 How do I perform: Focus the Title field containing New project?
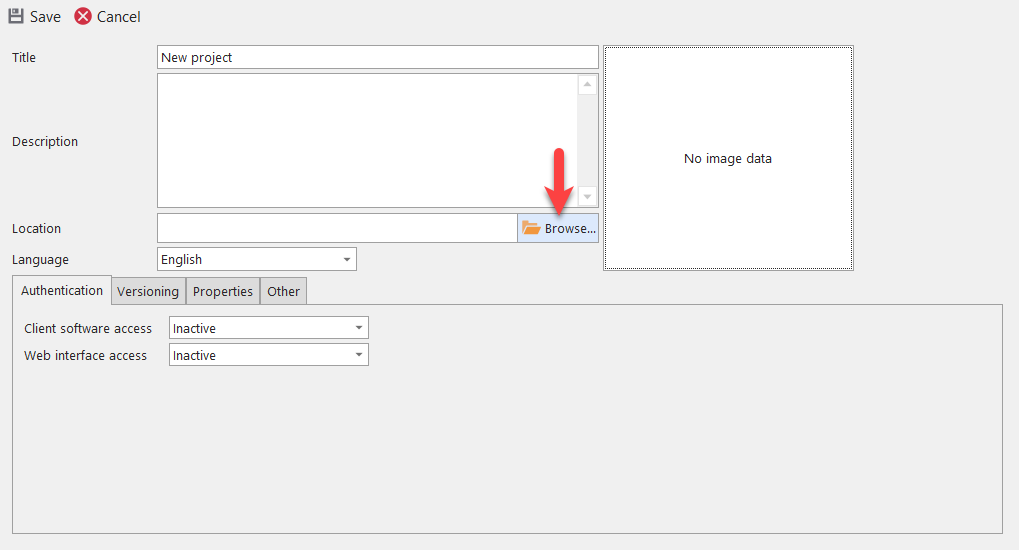coord(377,57)
